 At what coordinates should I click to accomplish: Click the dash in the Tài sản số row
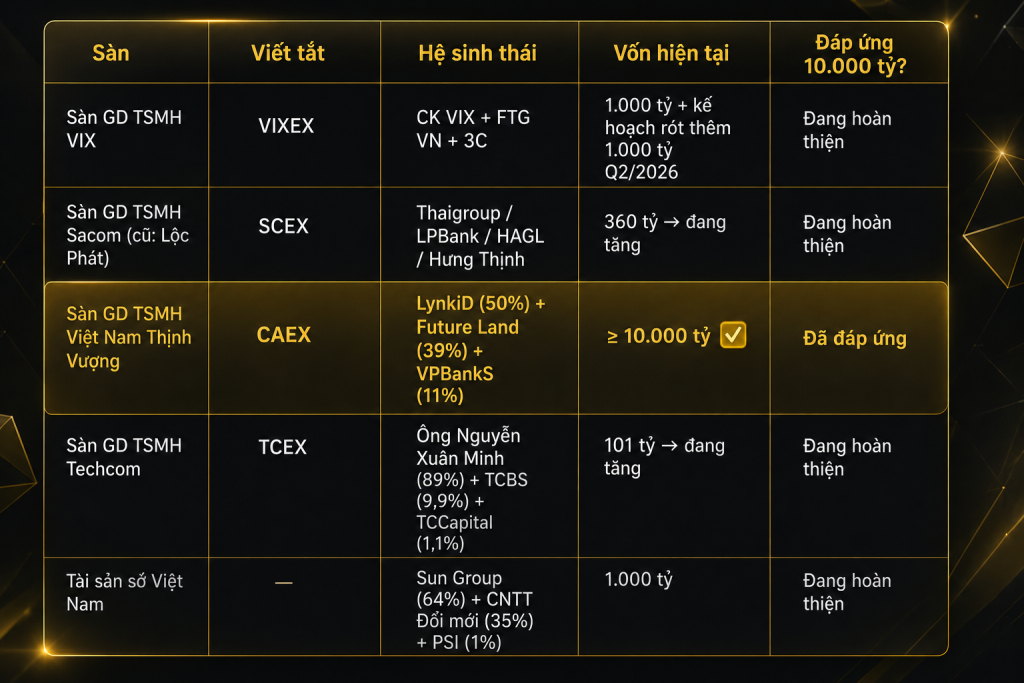(283, 582)
